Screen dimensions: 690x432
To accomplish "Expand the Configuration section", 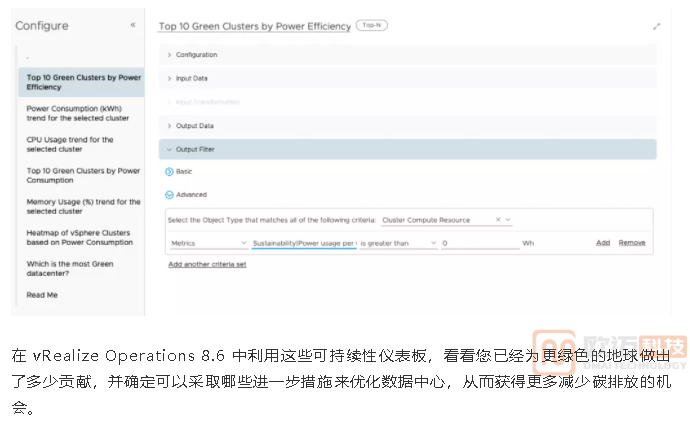I will tap(407, 55).
